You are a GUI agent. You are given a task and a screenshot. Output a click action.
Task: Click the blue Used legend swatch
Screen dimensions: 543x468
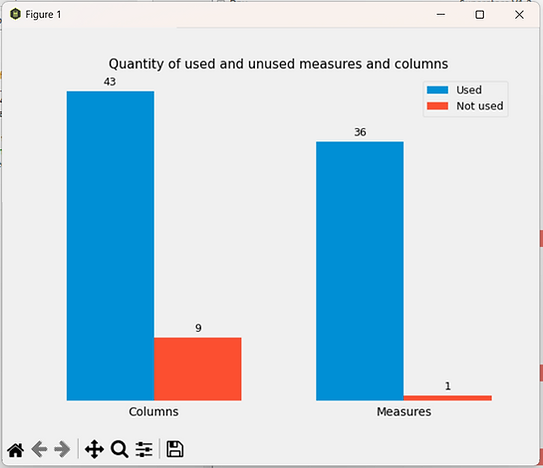tap(437, 90)
